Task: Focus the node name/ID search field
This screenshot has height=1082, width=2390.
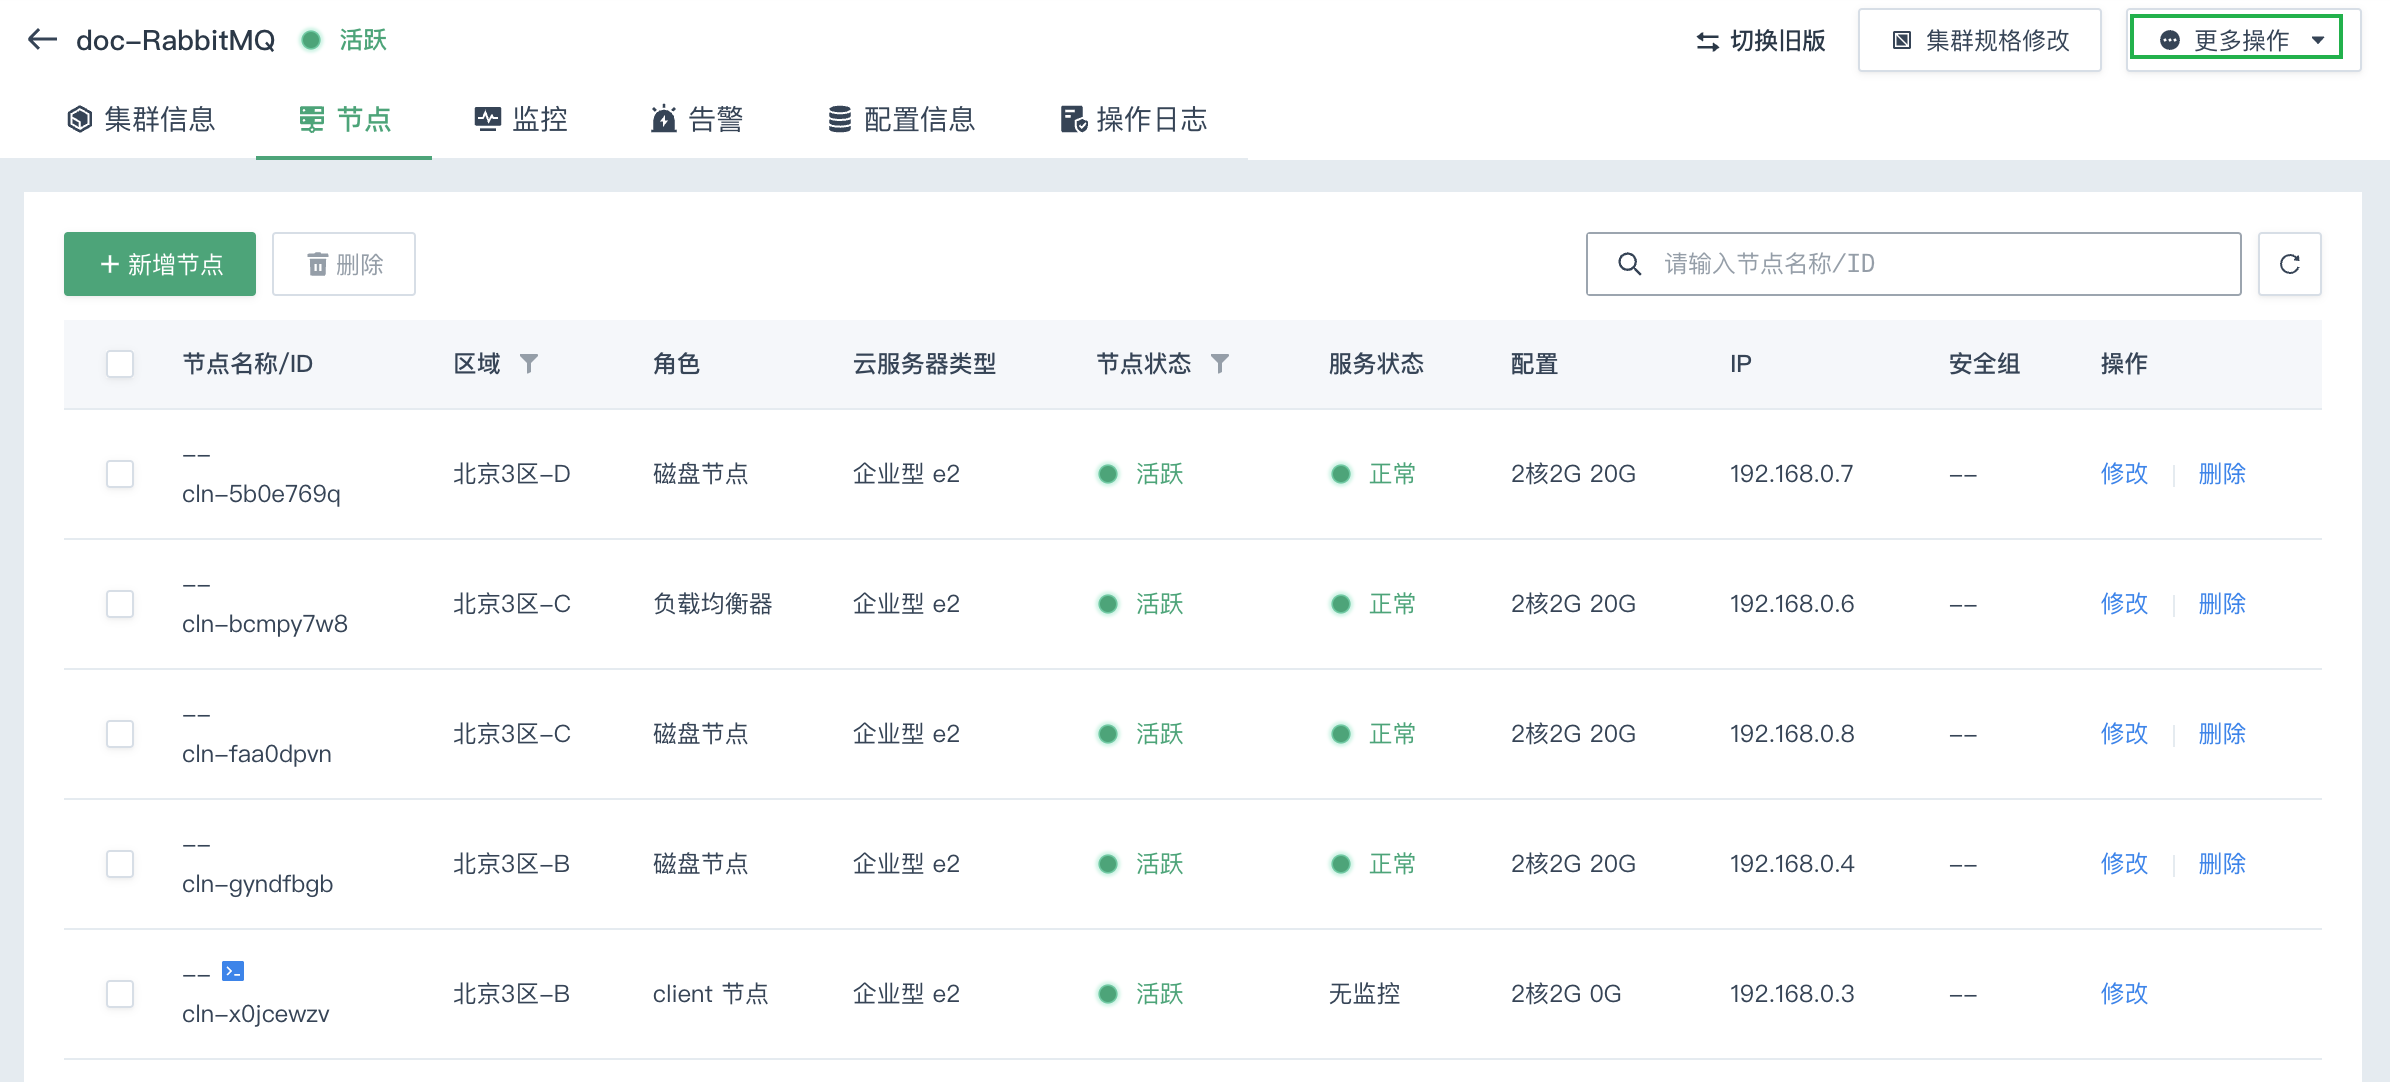Action: coord(1913,264)
